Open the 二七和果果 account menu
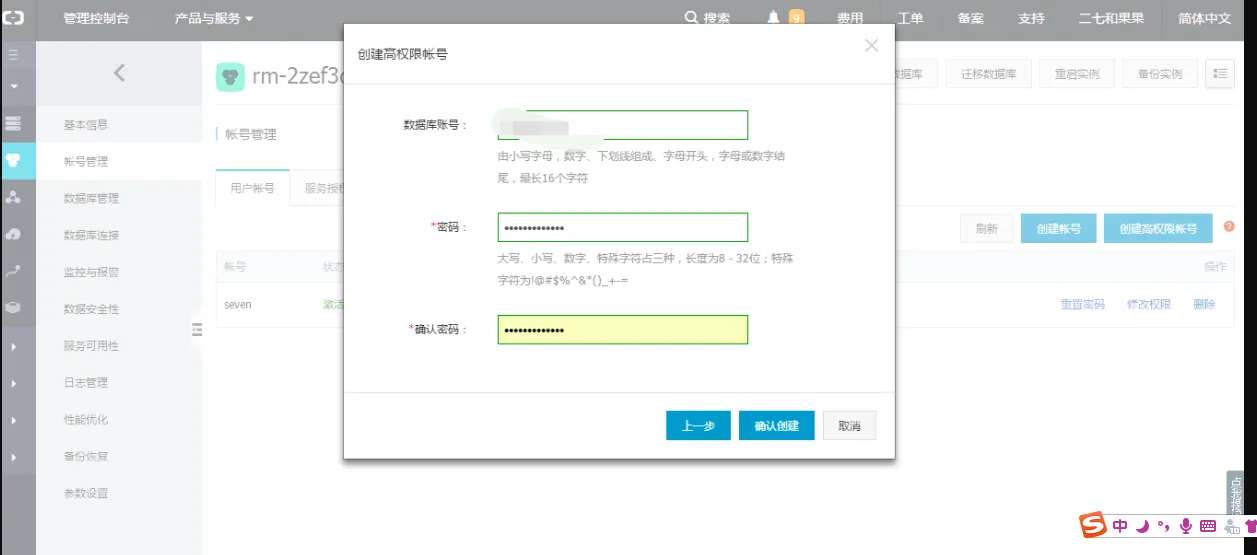This screenshot has width=1257, height=555. tap(1111, 18)
